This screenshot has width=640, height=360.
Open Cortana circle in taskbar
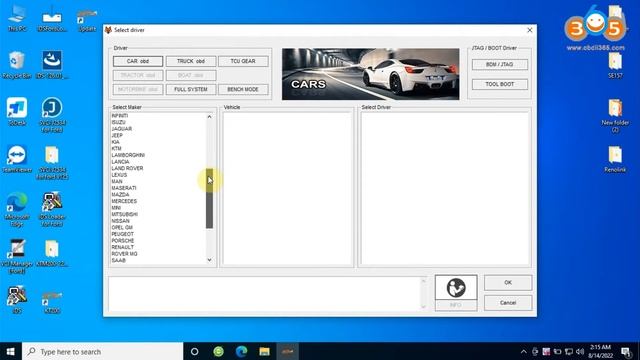[195, 351]
